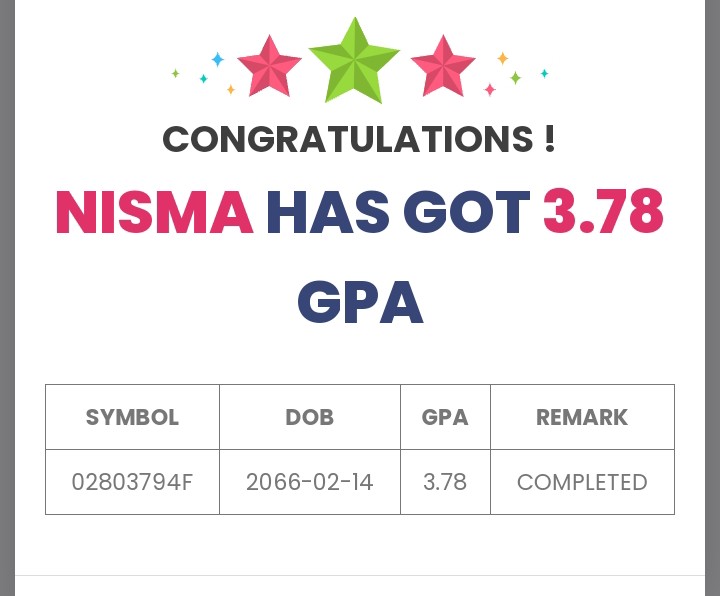Image resolution: width=720 pixels, height=596 pixels.
Task: Click the small pink sparkle below the right star
Action: [490, 90]
